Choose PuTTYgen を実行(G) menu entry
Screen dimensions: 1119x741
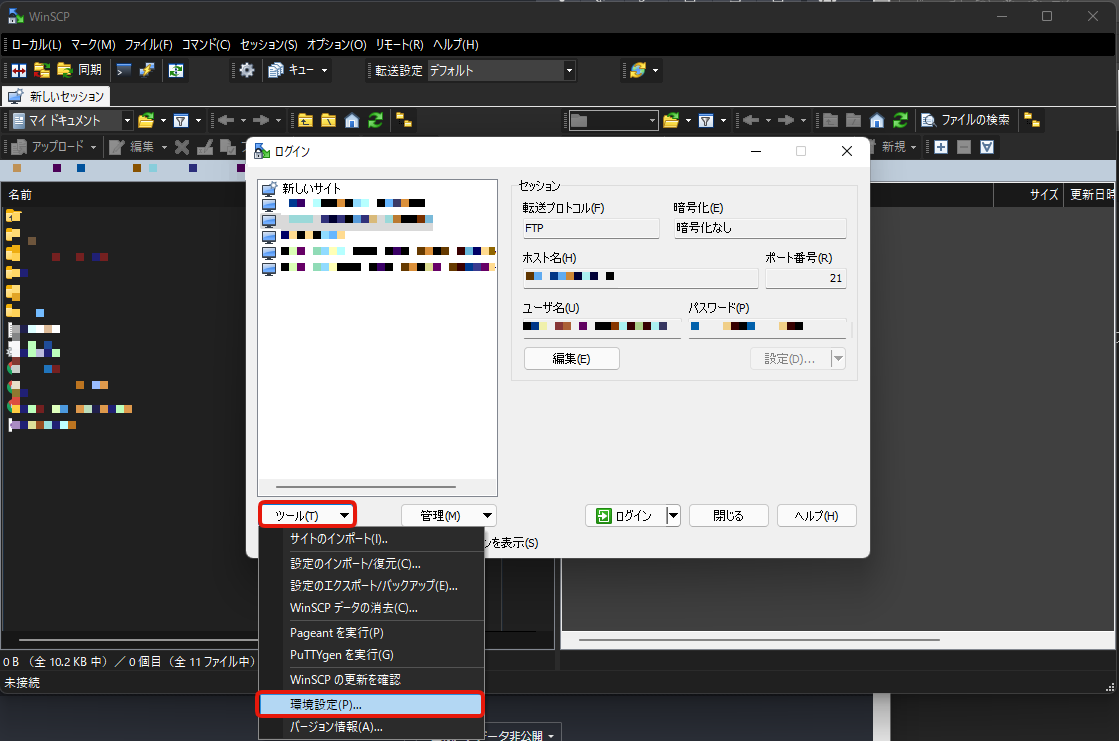pos(341,655)
